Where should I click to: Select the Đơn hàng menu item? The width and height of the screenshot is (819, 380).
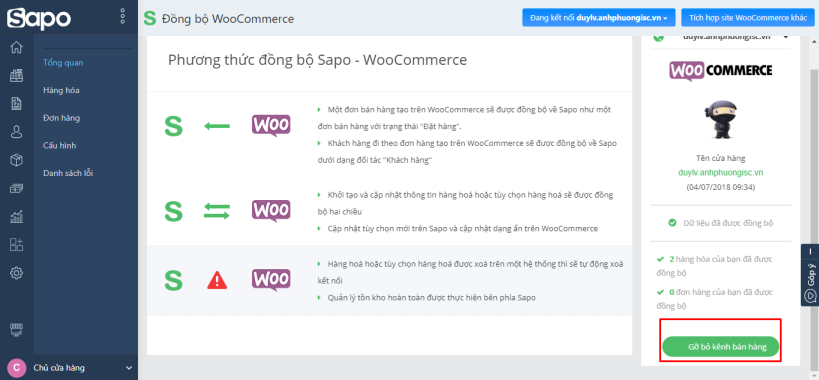[61, 118]
